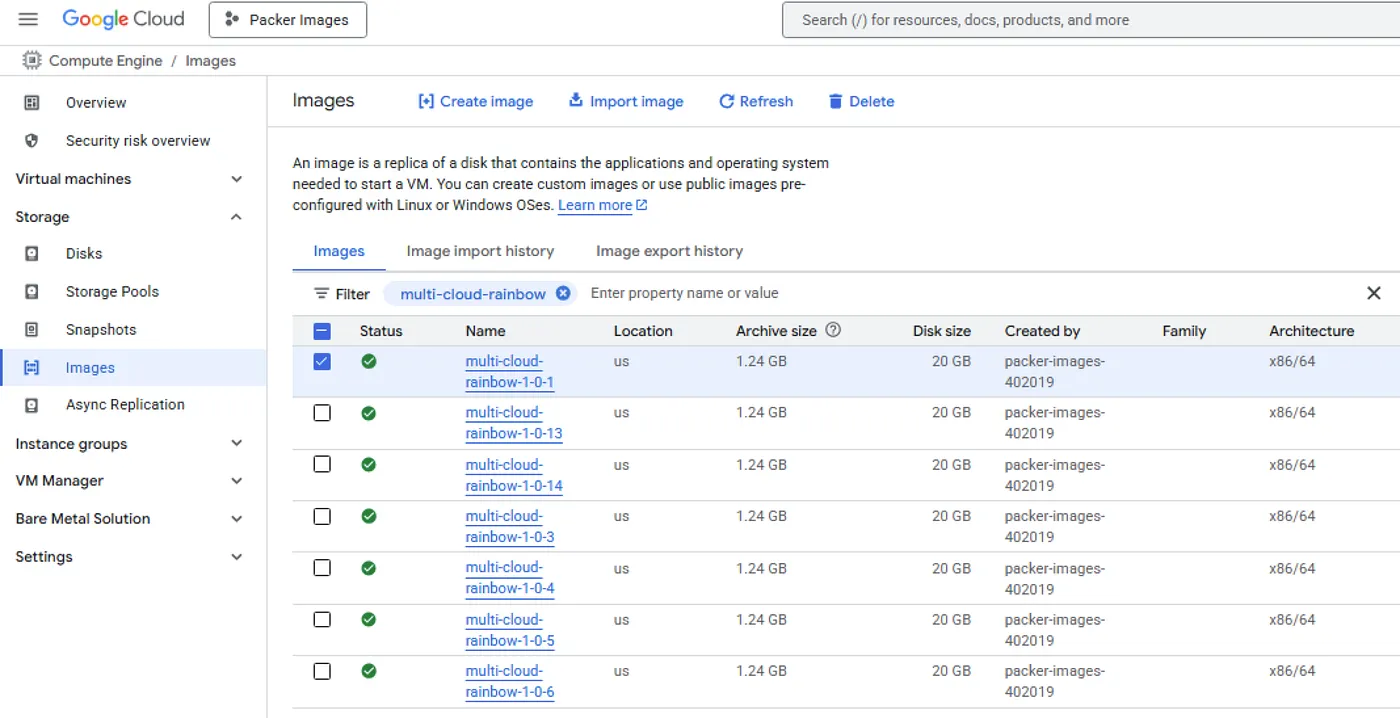The height and width of the screenshot is (718, 1400).
Task: Click the green status icon for rainbow-1-0-14
Action: pos(369,464)
